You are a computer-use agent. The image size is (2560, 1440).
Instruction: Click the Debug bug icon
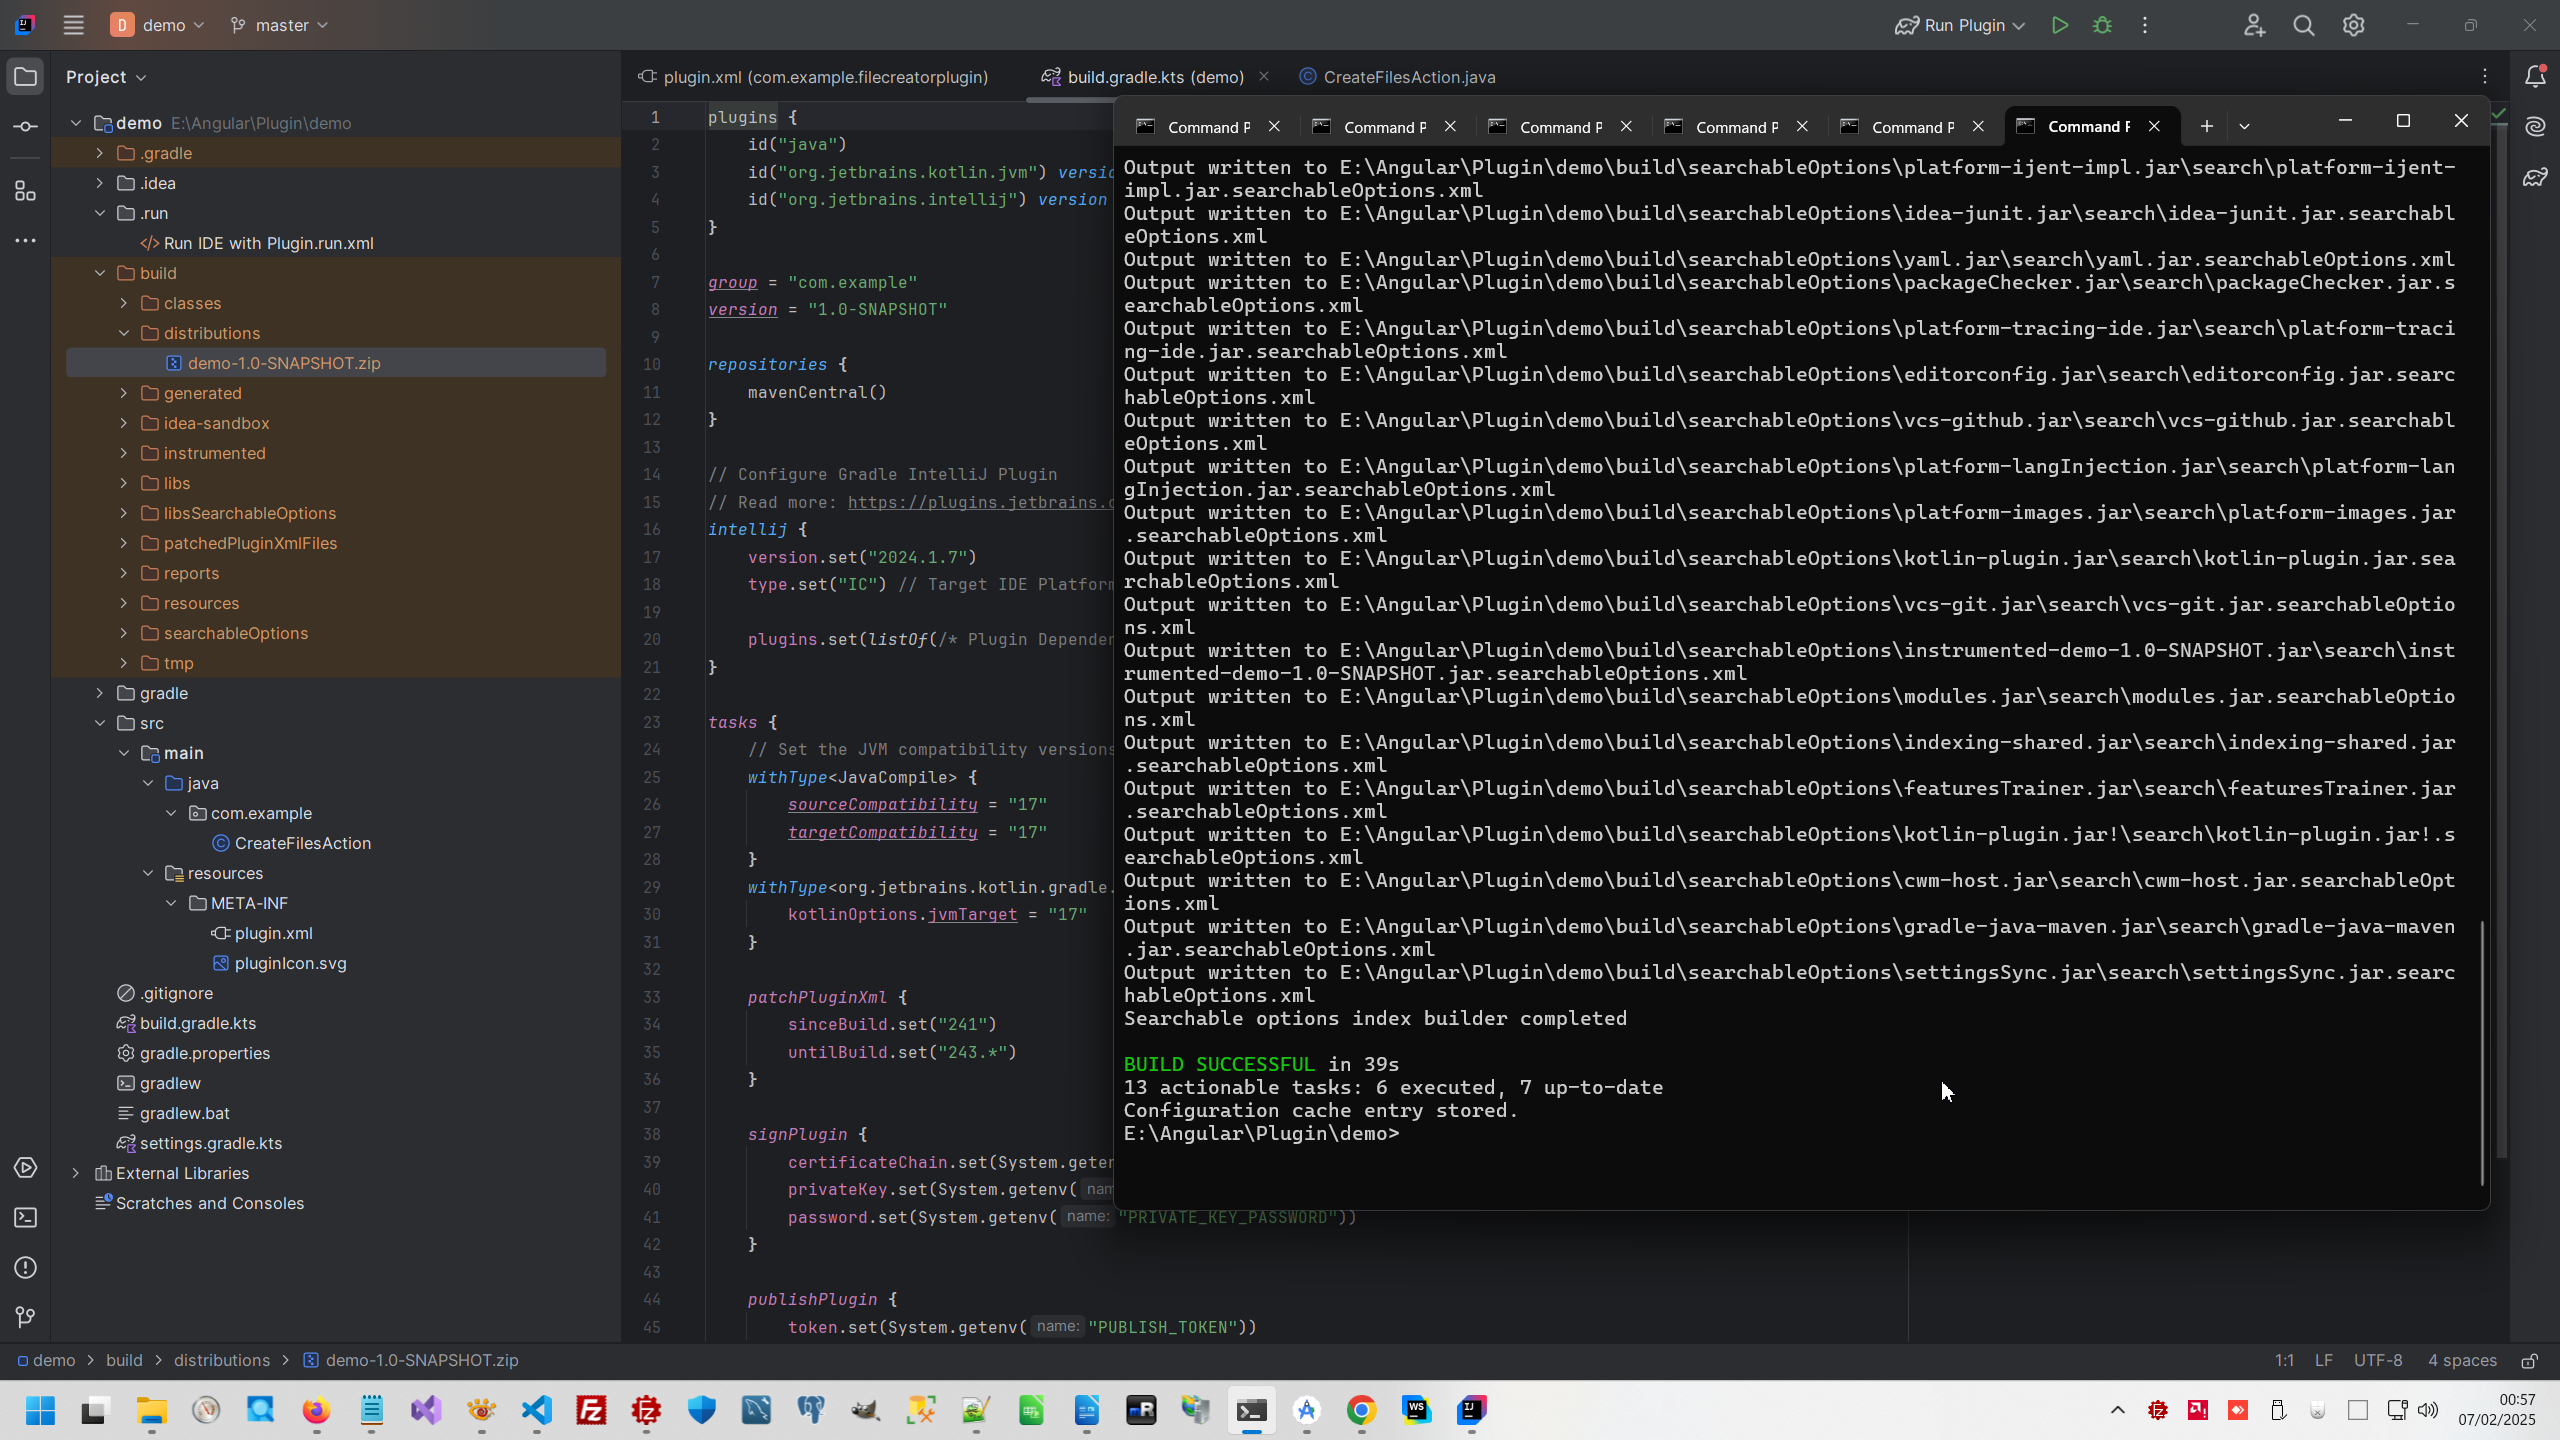tap(2102, 25)
